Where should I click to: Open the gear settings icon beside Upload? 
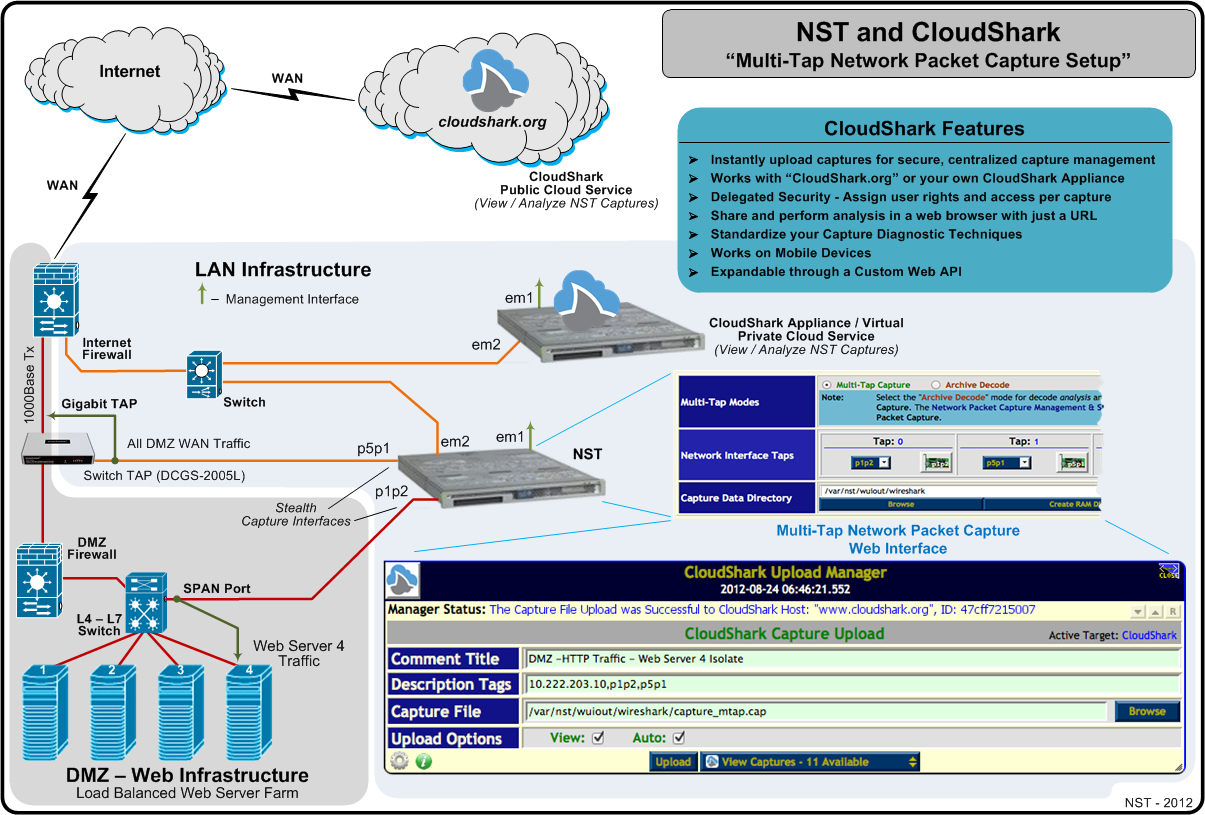pos(400,762)
